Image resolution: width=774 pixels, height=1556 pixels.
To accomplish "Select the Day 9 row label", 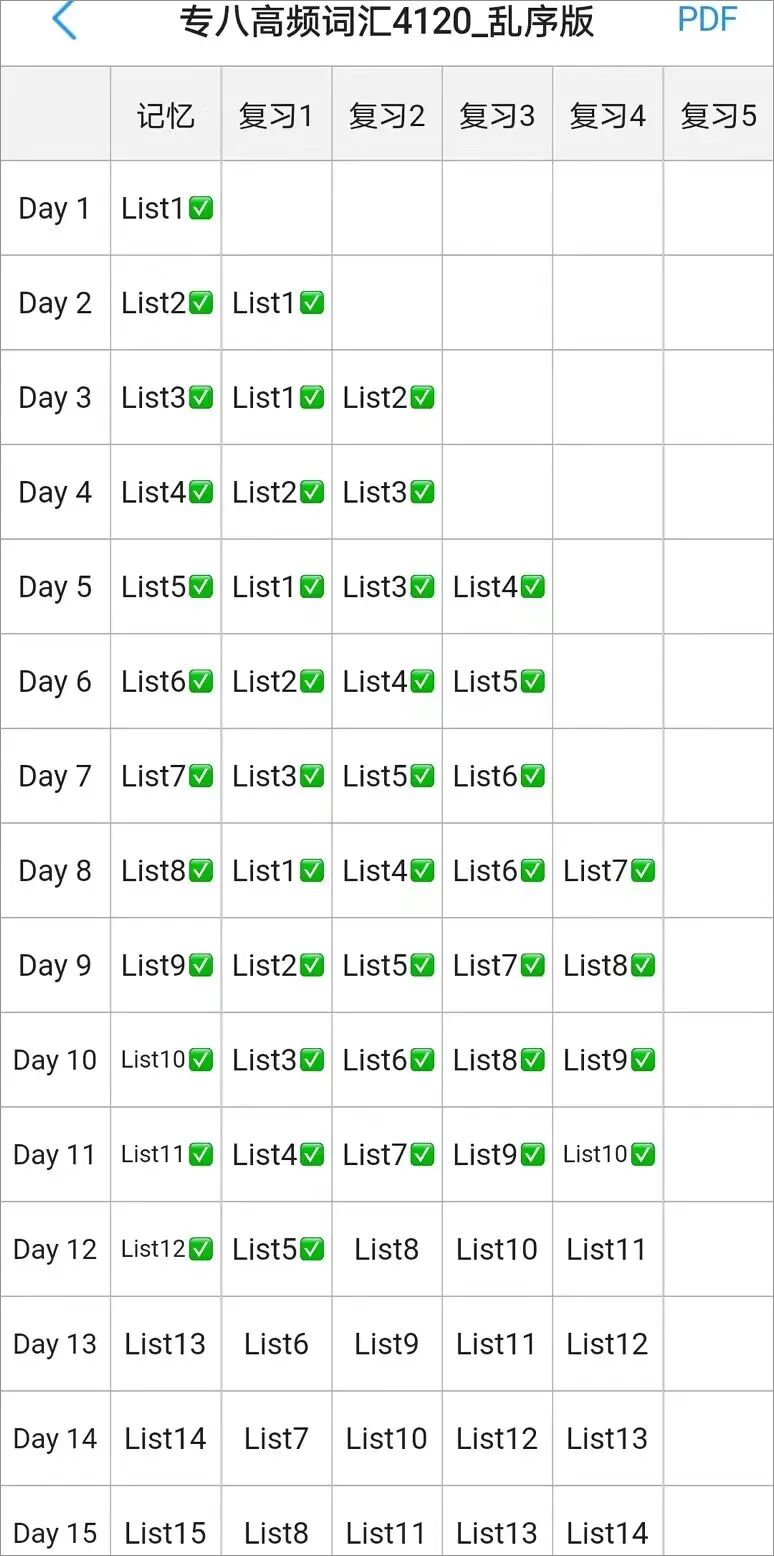I will 55,966.
